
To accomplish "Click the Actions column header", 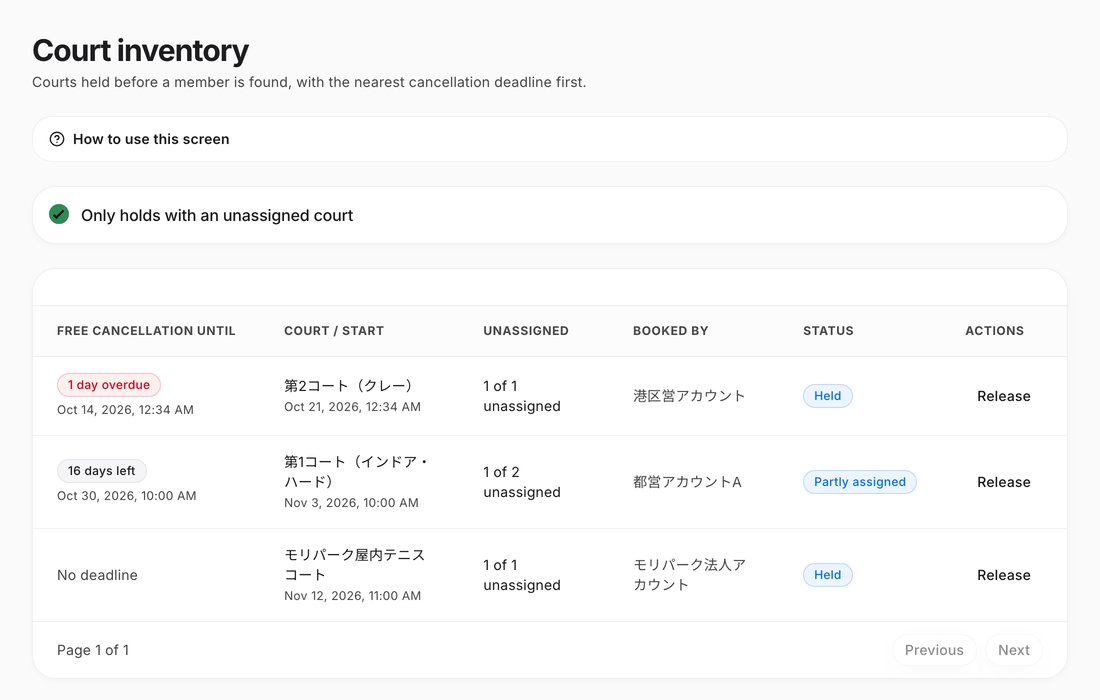I will click(x=994, y=331).
